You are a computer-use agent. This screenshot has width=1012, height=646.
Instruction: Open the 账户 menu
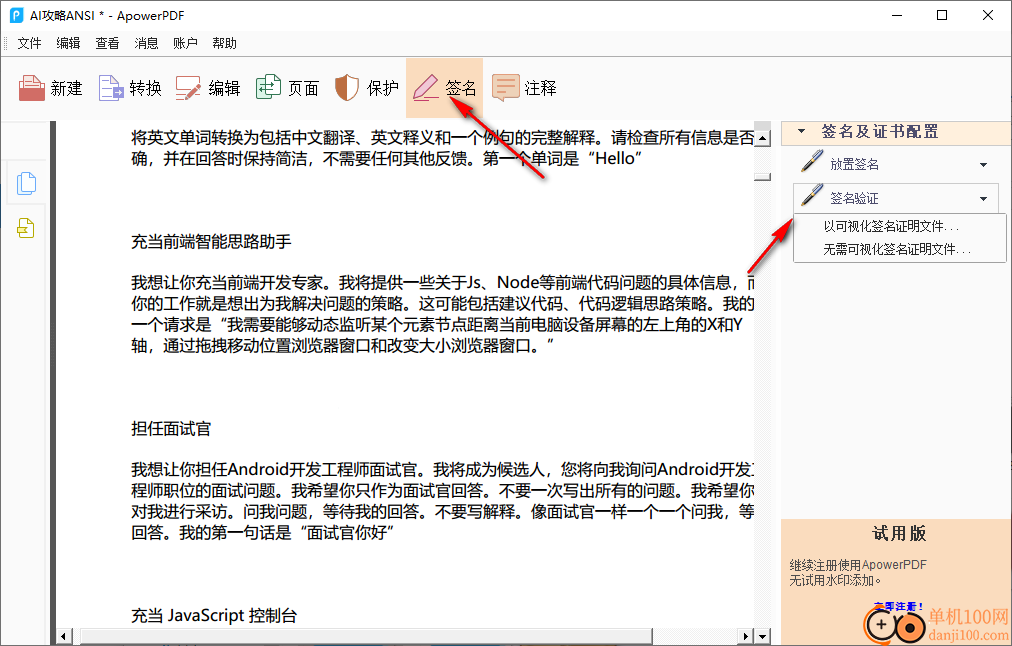point(185,43)
